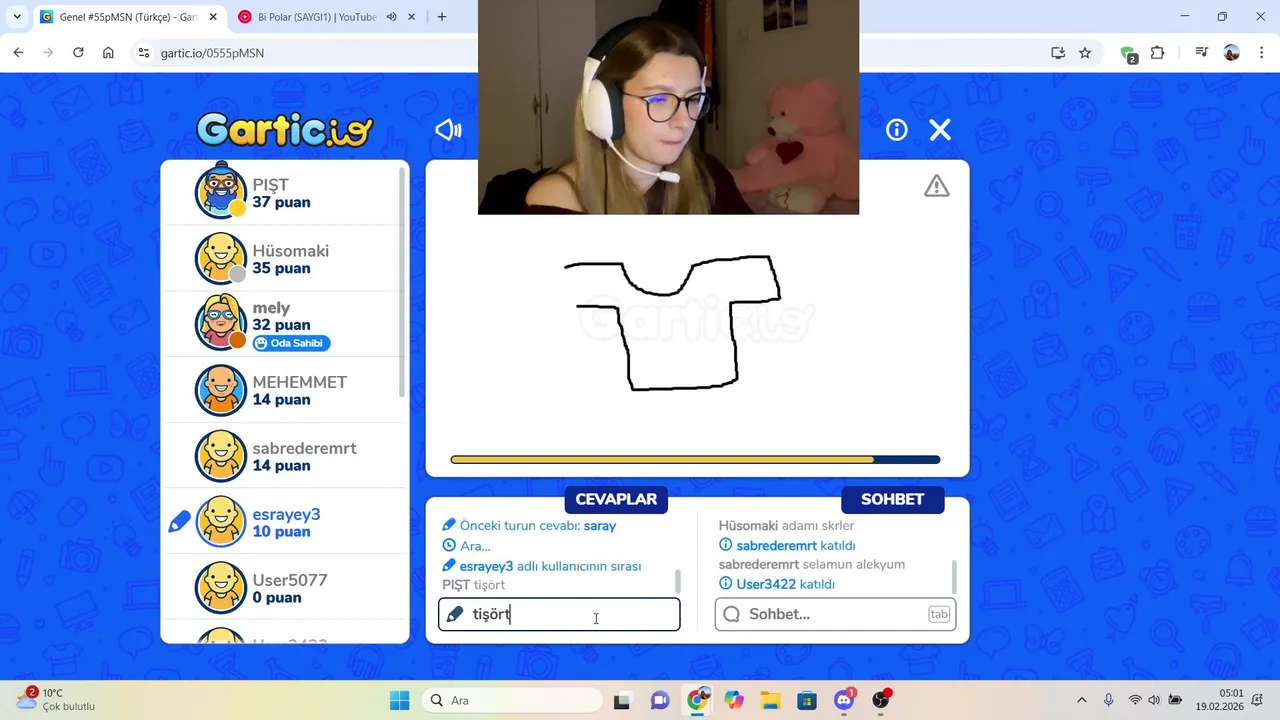The image size is (1280, 720).
Task: Click the round timer progress bar
Action: [695, 460]
